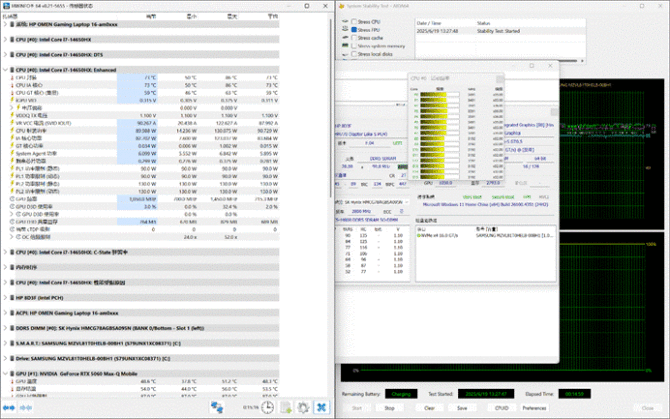Open the network remote connection icon
The width and height of the screenshot is (670, 419).
click(217, 407)
